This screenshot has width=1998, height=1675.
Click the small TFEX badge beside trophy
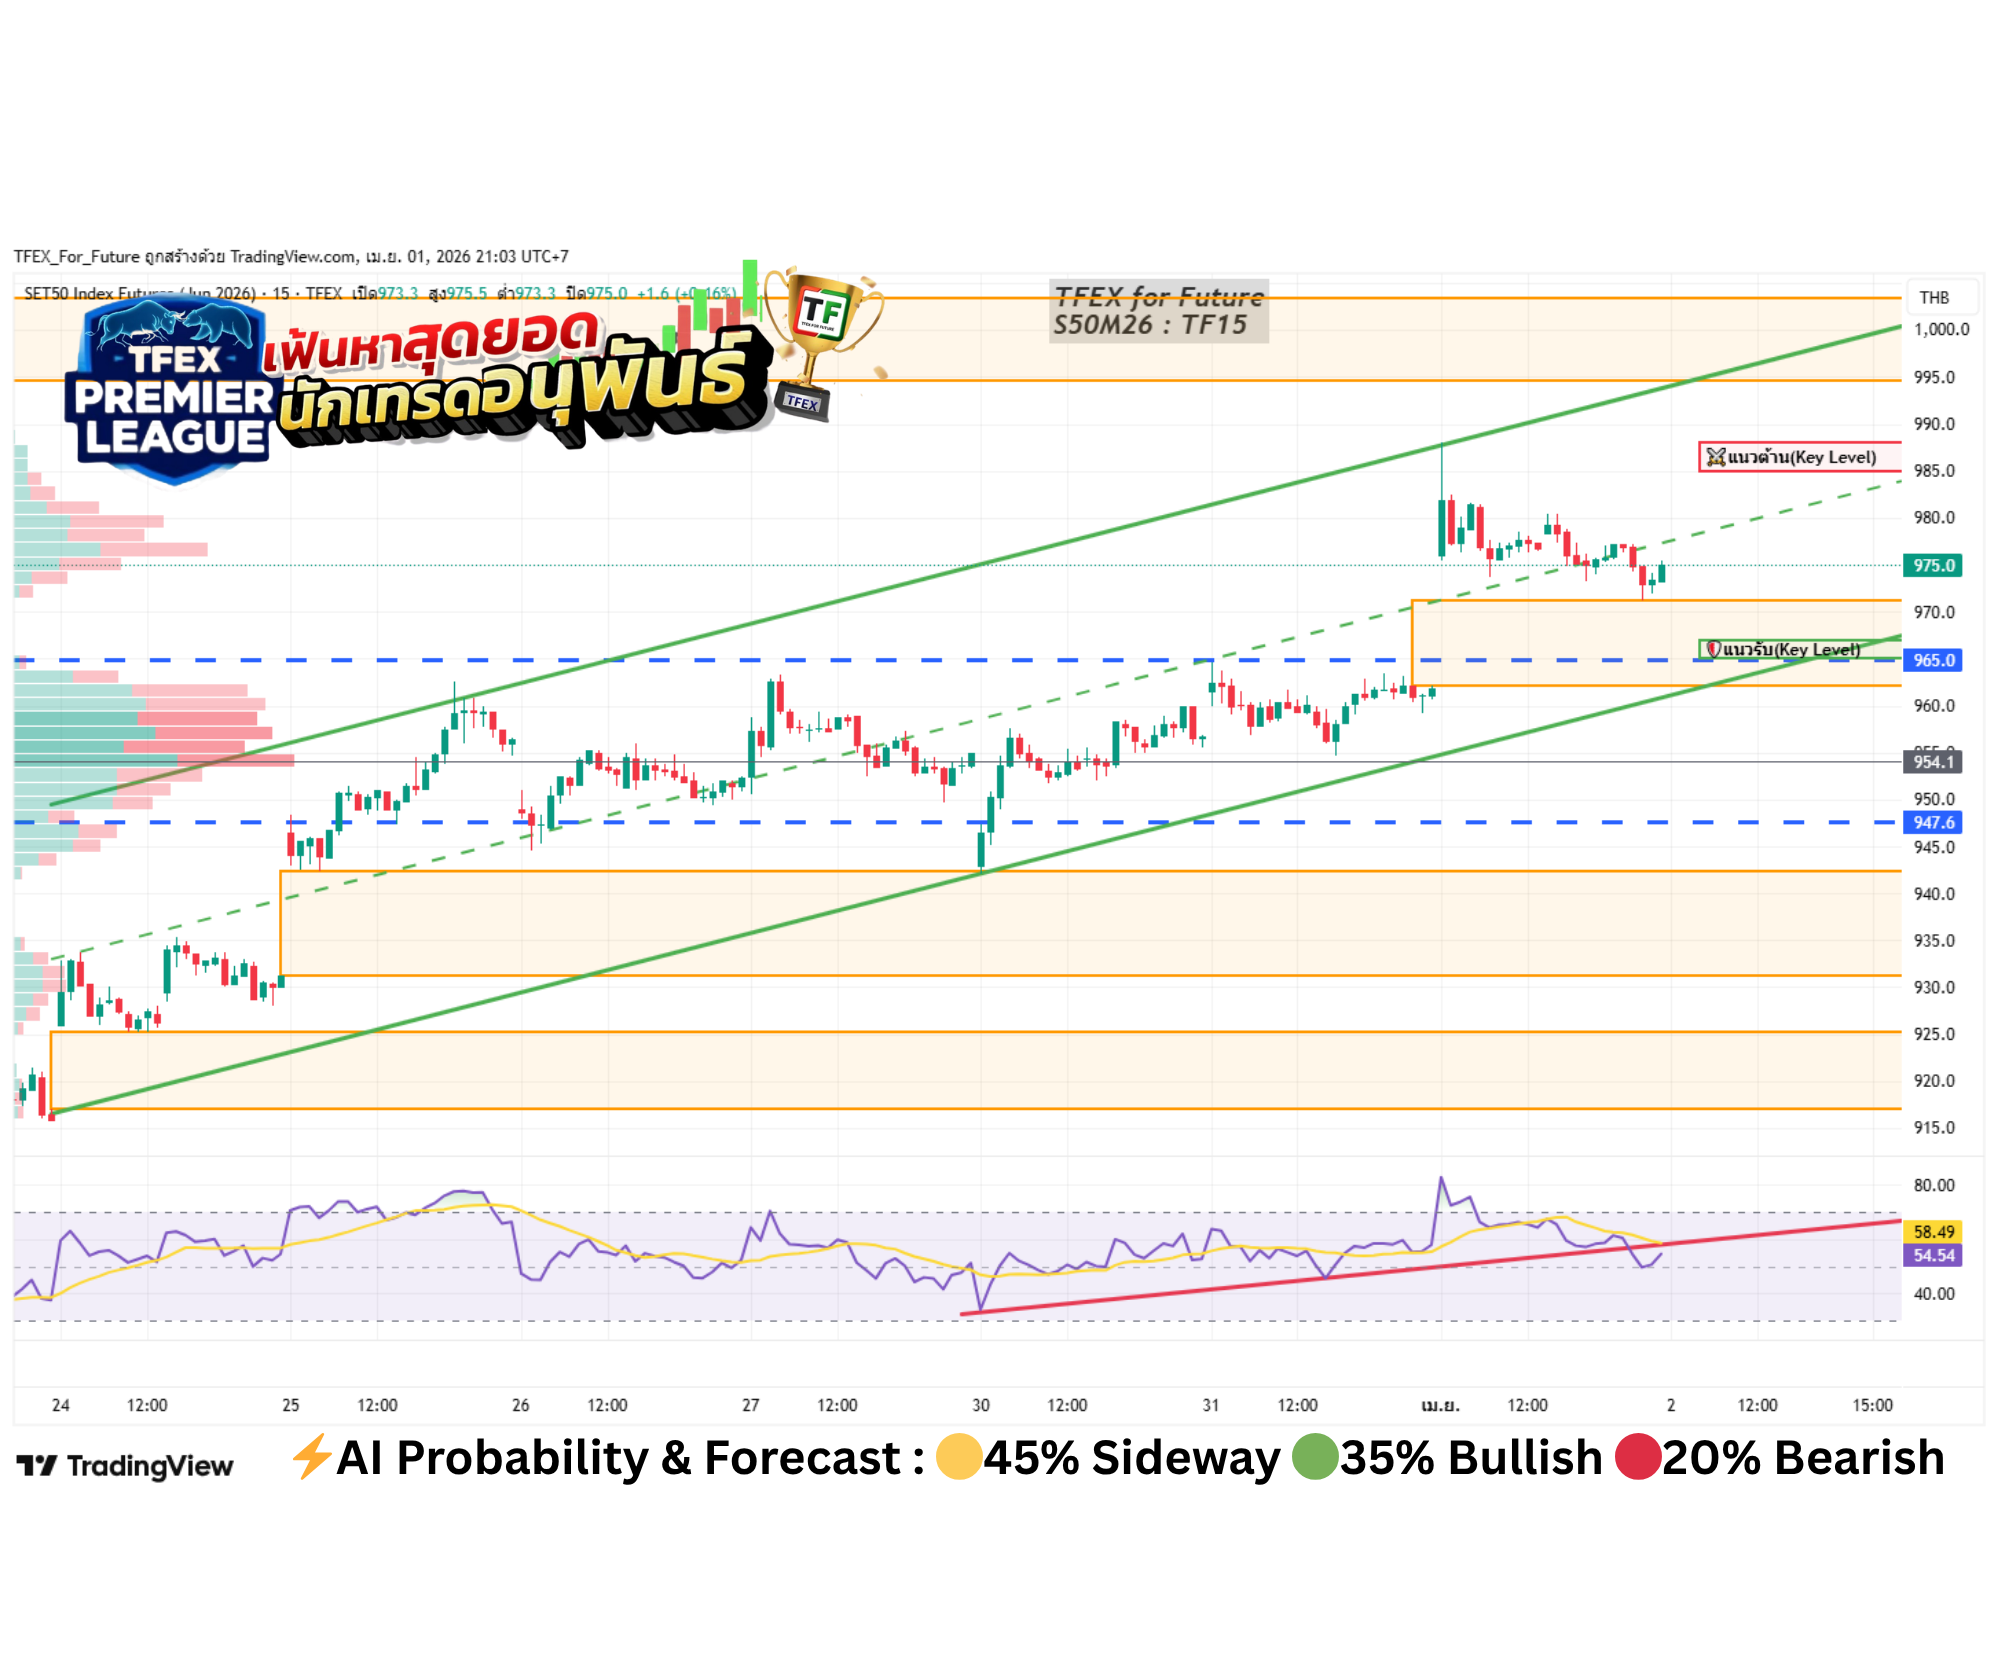[x=802, y=402]
